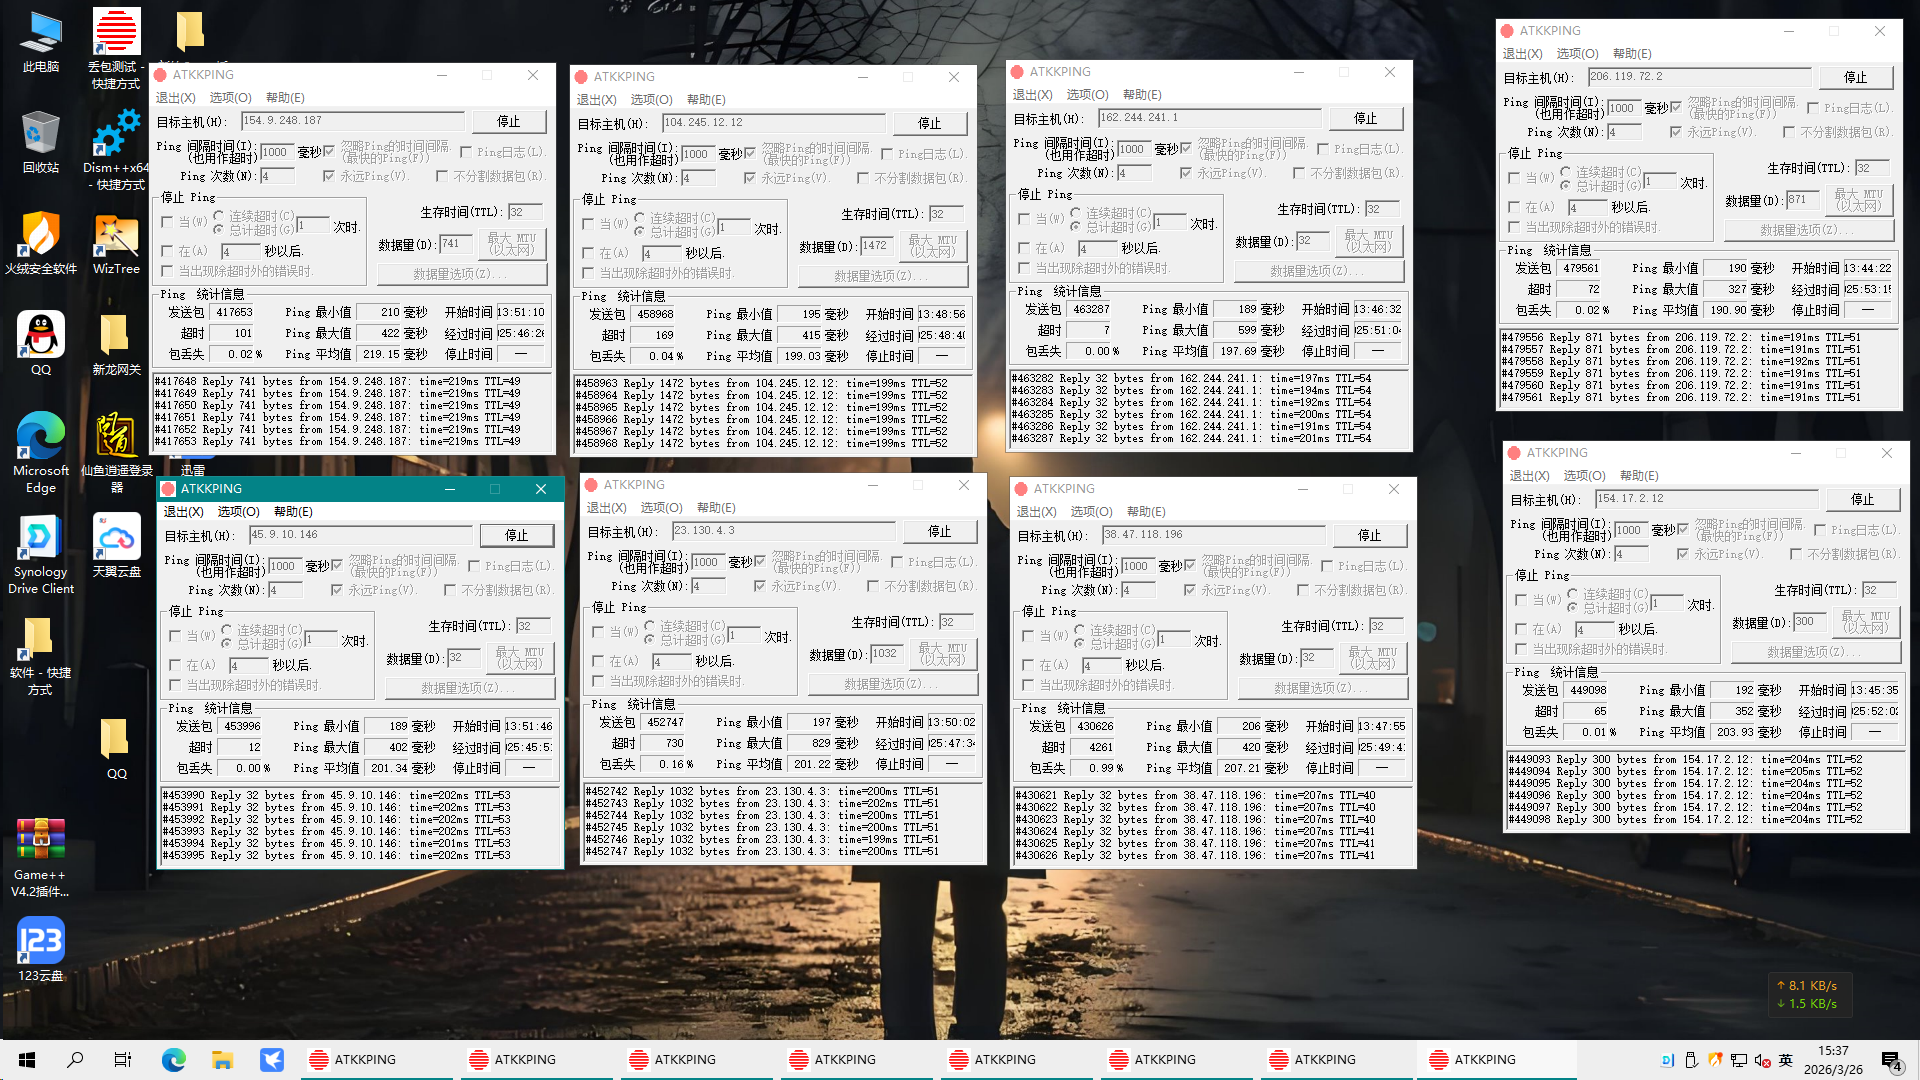Click the 数据量 field showing 1472
Image resolution: width=1920 pixels, height=1080 pixels.
[x=877, y=245]
